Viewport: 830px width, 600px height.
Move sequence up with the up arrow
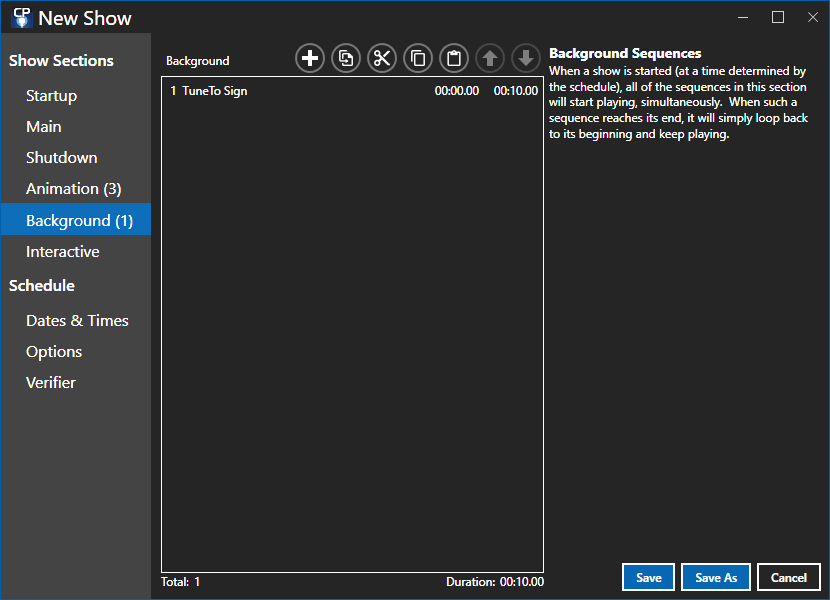(x=490, y=58)
